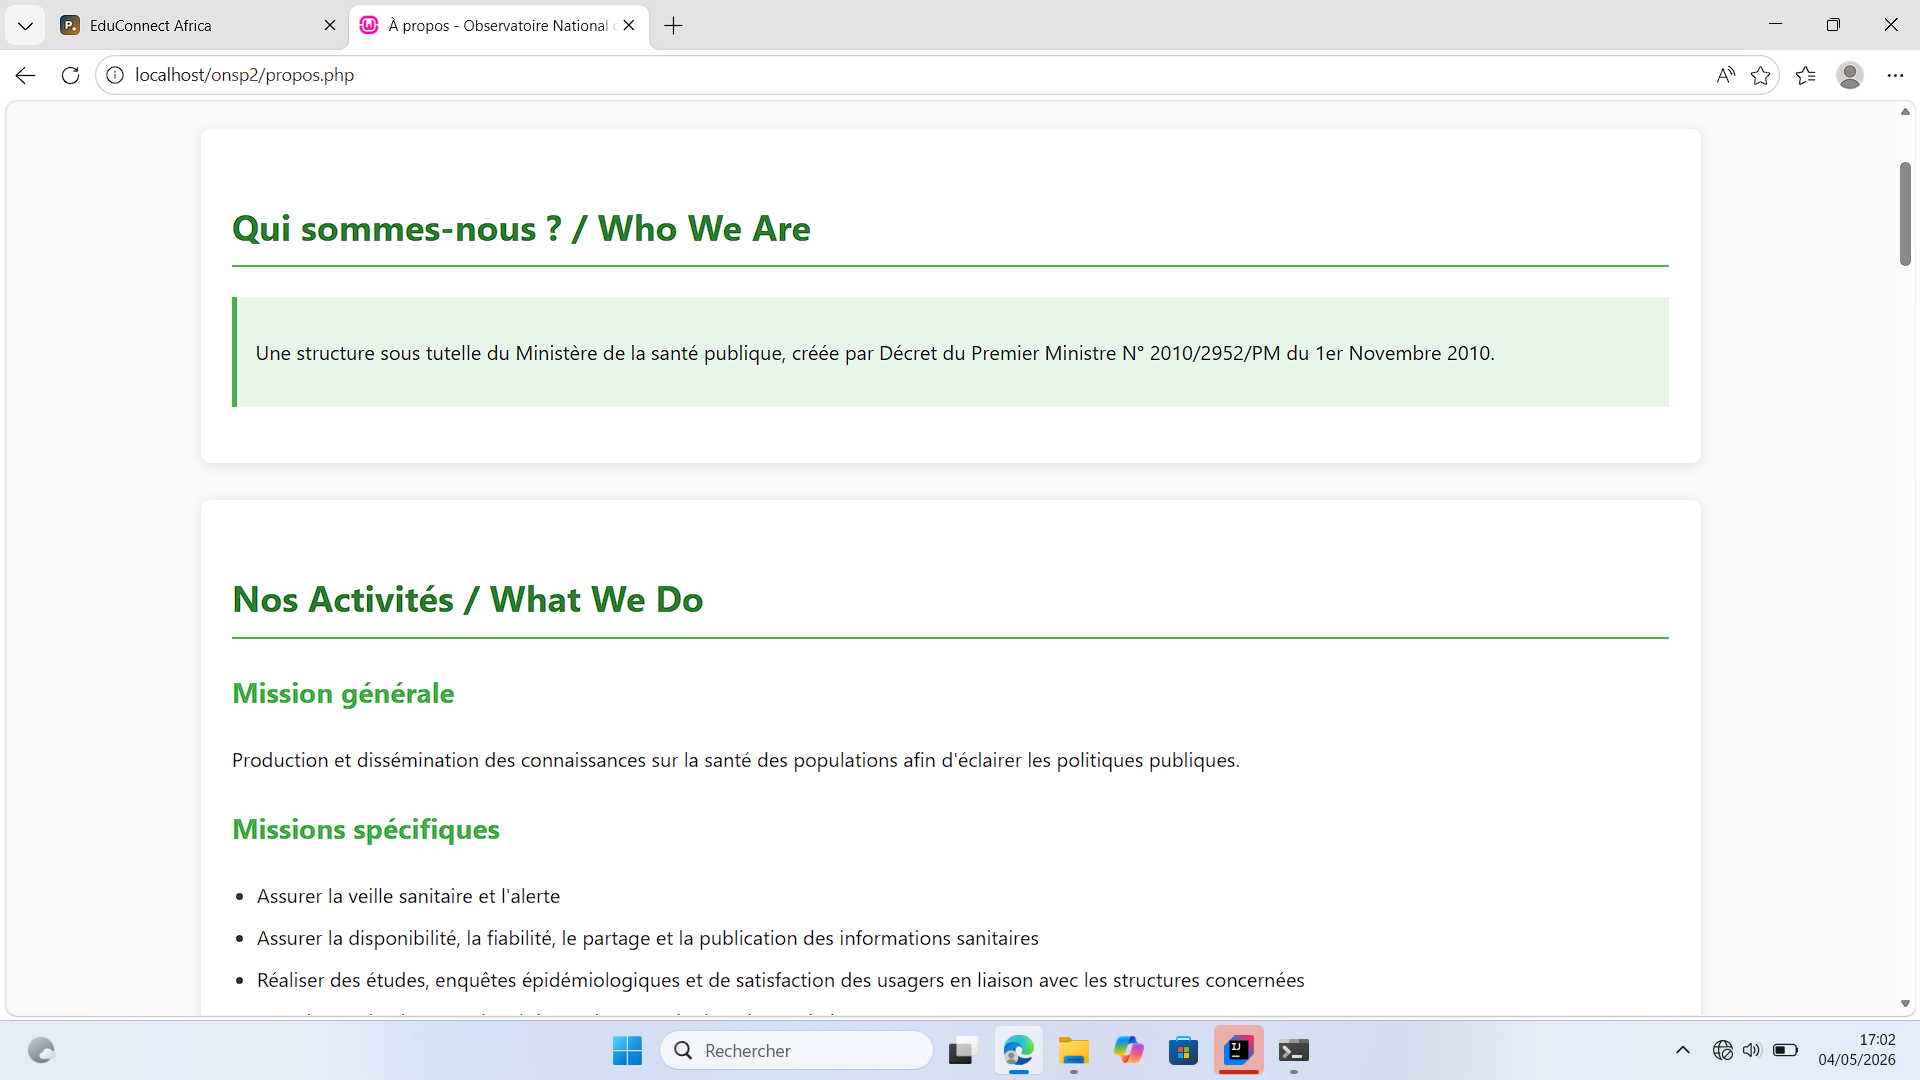This screenshot has width=1920, height=1080.
Task: Minimize the browser window
Action: [1776, 25]
